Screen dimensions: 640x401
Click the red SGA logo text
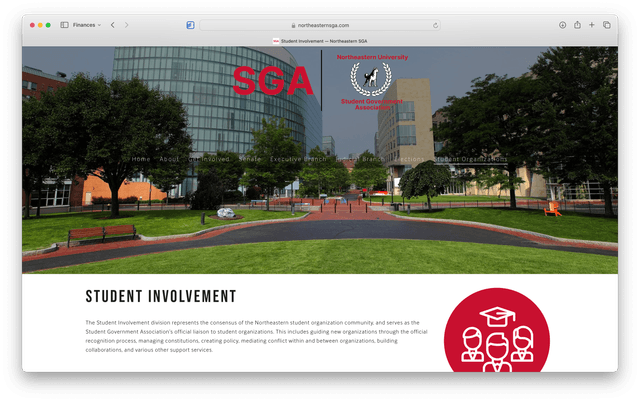tap(273, 81)
